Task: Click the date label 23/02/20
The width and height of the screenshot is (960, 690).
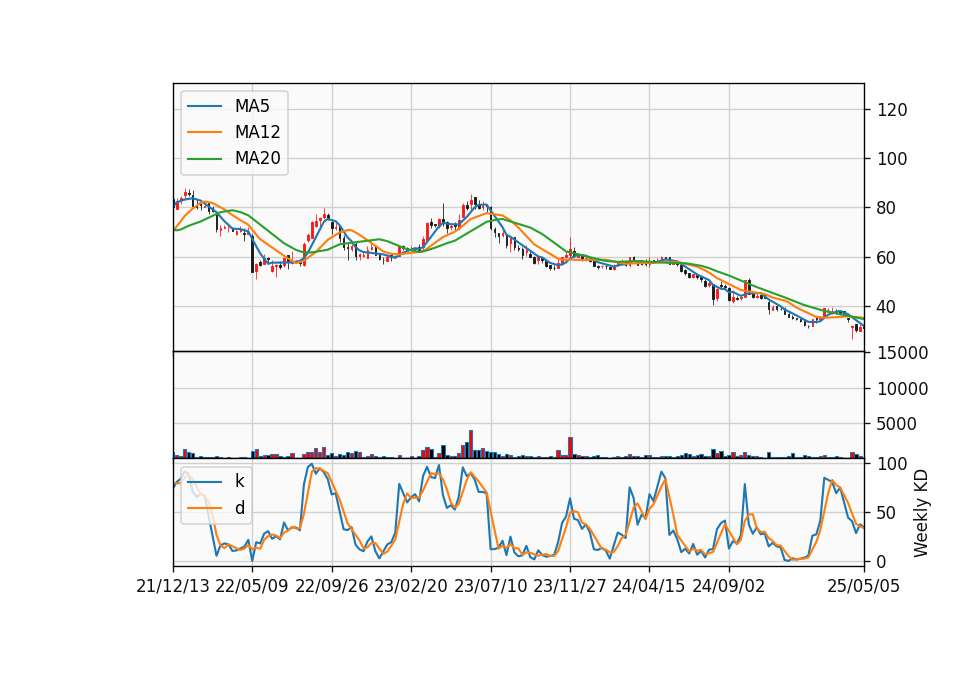Action: tap(411, 586)
